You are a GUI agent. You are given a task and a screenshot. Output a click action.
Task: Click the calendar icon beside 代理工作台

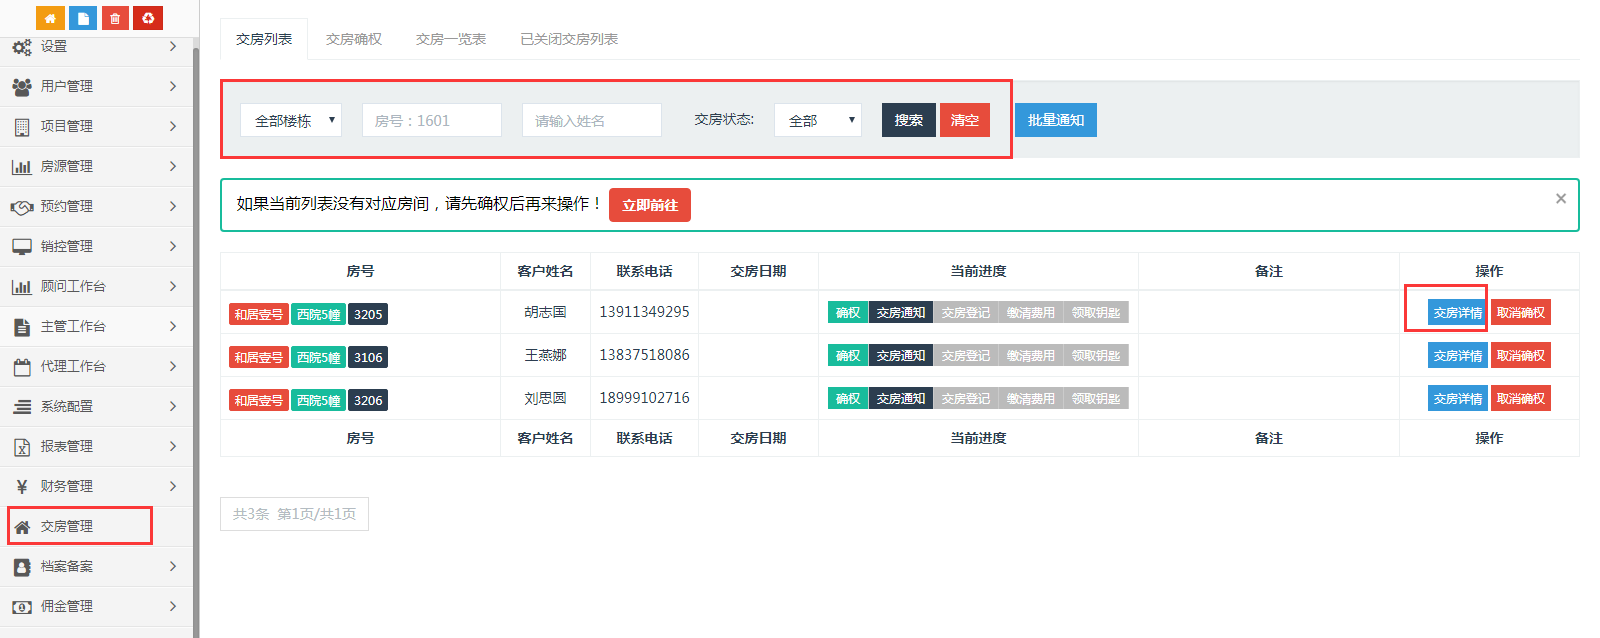tap(21, 367)
